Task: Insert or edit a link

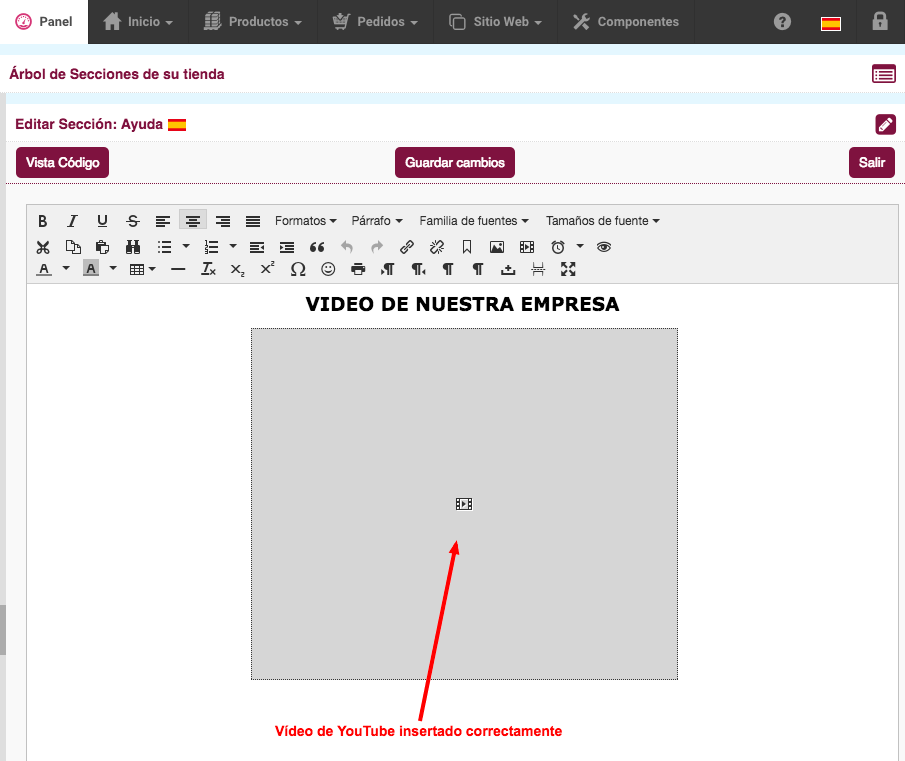Action: click(x=407, y=248)
